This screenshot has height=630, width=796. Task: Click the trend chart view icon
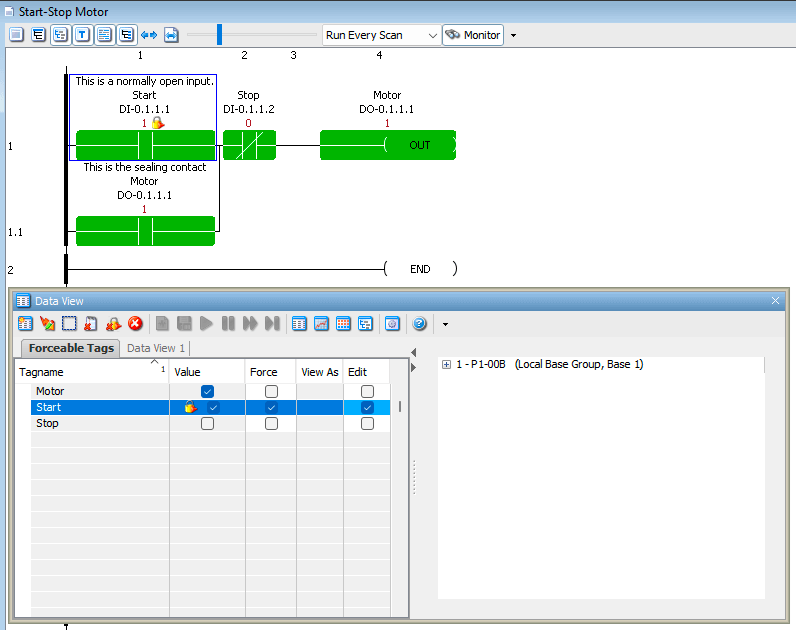(321, 324)
